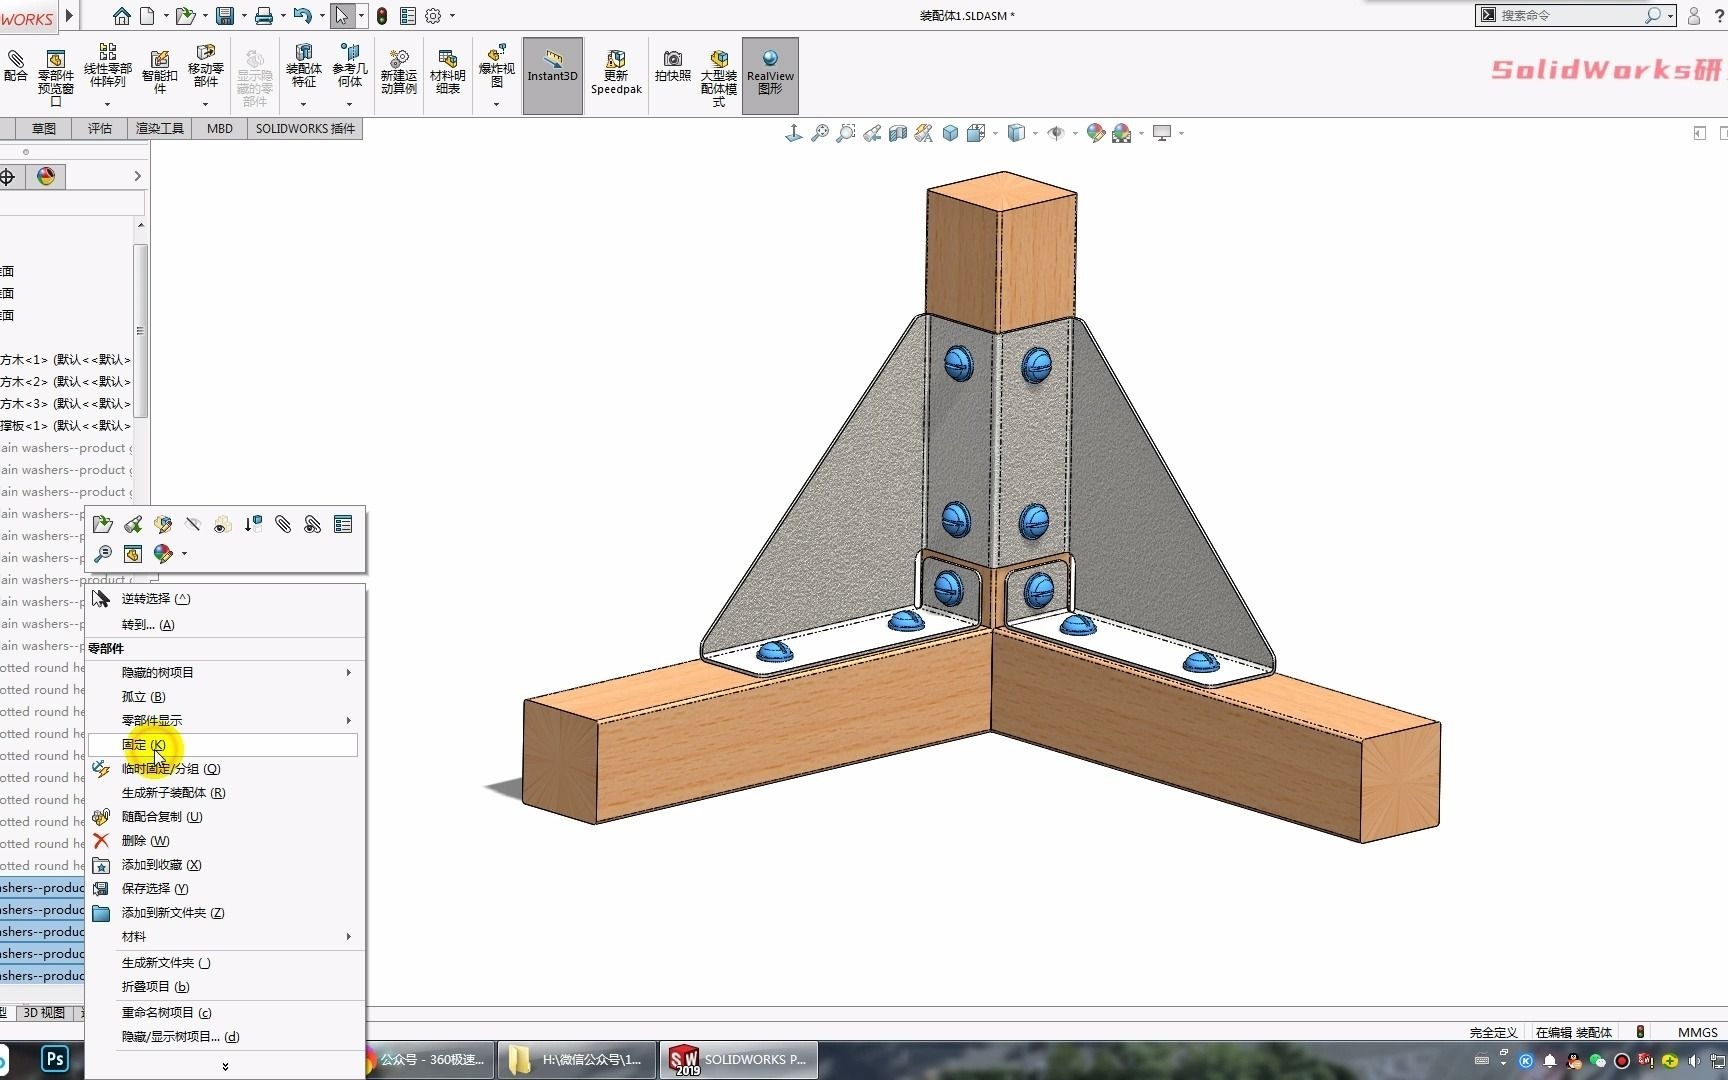Image resolution: width=1728 pixels, height=1080 pixels.
Task: Toggle Update Speedpak
Action: pyautogui.click(x=616, y=74)
